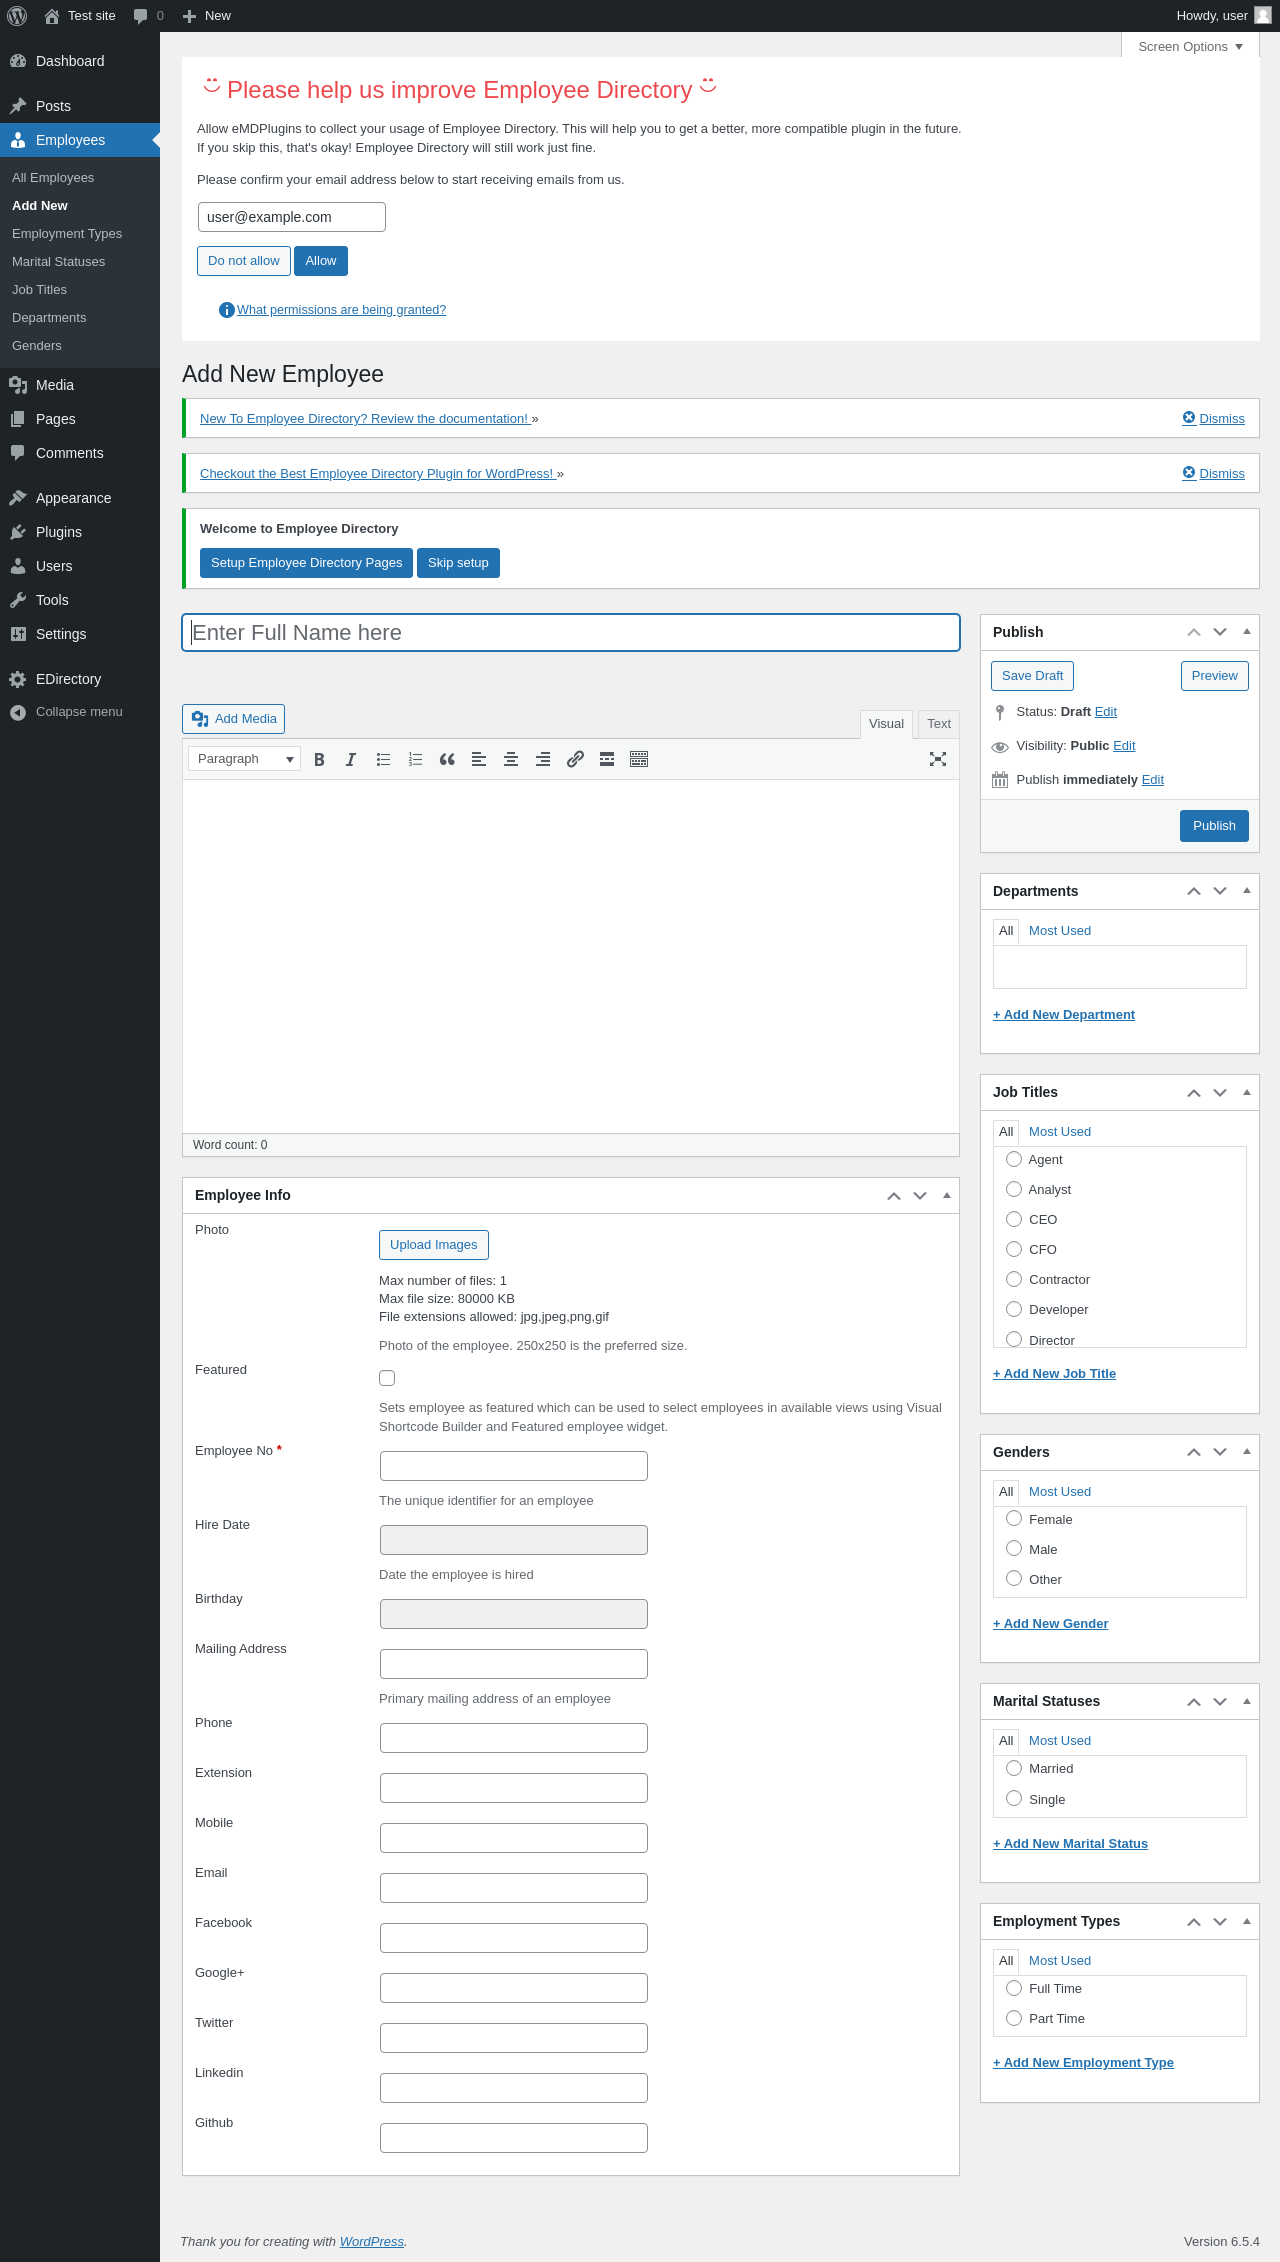Align text center in editor

pyautogui.click(x=511, y=759)
